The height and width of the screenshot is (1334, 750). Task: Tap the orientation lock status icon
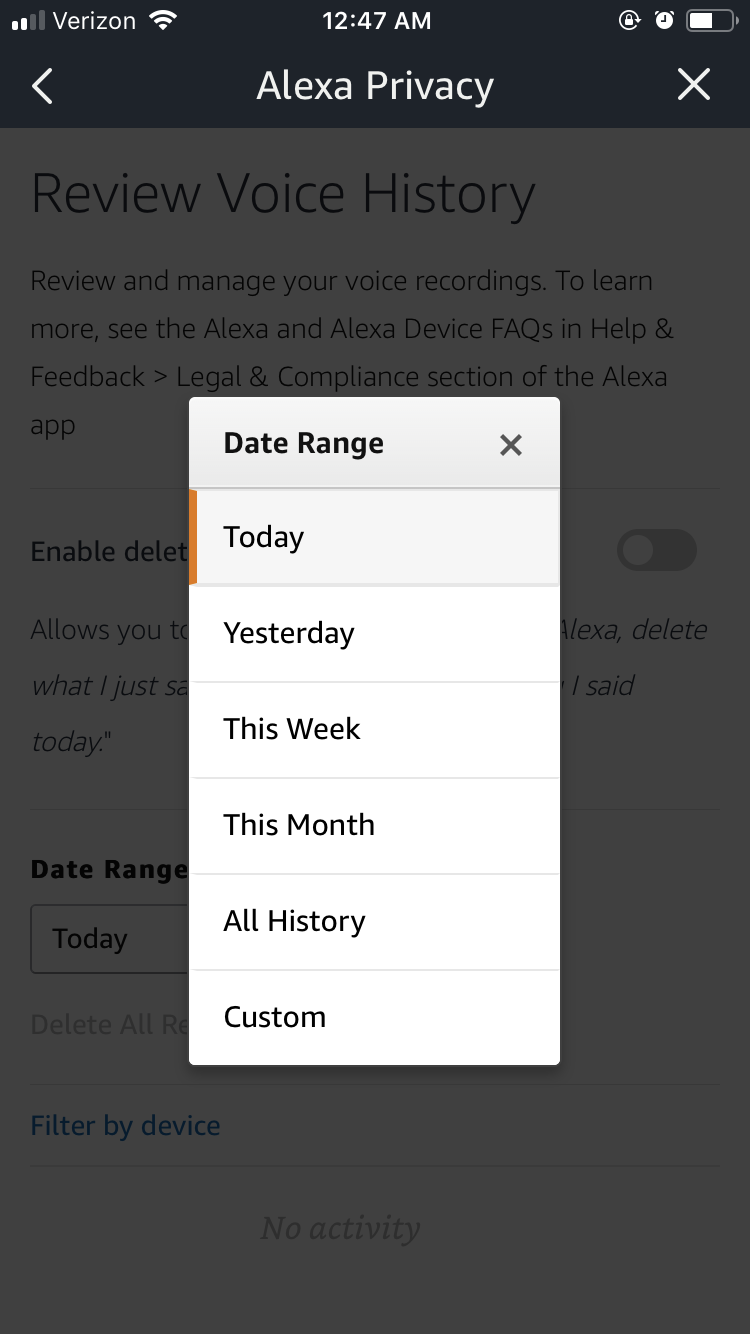(630, 19)
